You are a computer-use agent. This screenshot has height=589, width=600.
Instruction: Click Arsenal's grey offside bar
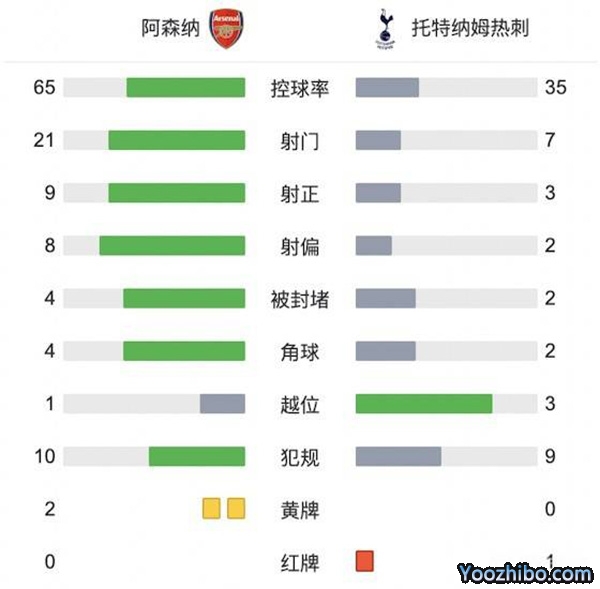click(222, 404)
